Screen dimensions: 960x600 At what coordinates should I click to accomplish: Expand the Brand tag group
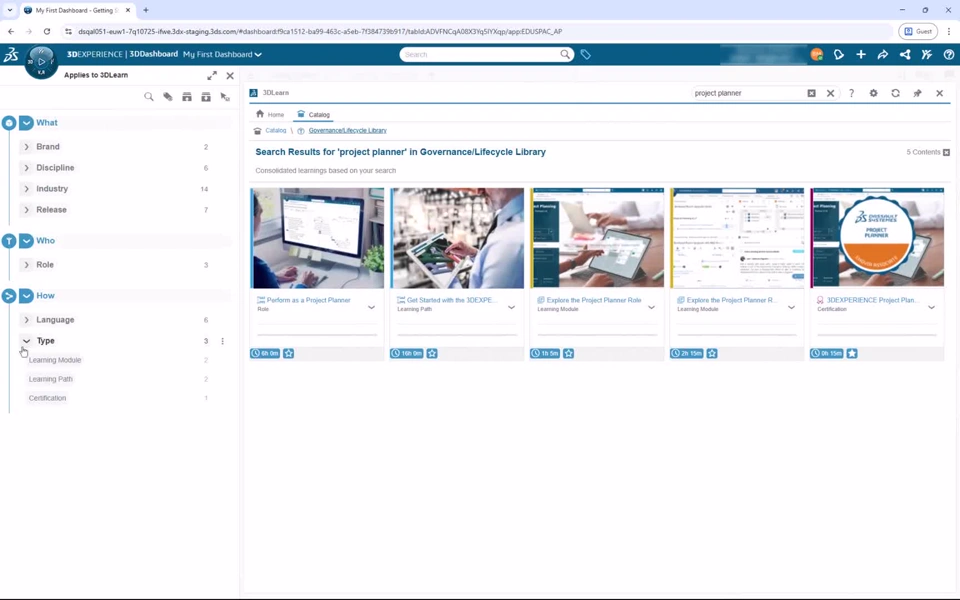coord(26,147)
